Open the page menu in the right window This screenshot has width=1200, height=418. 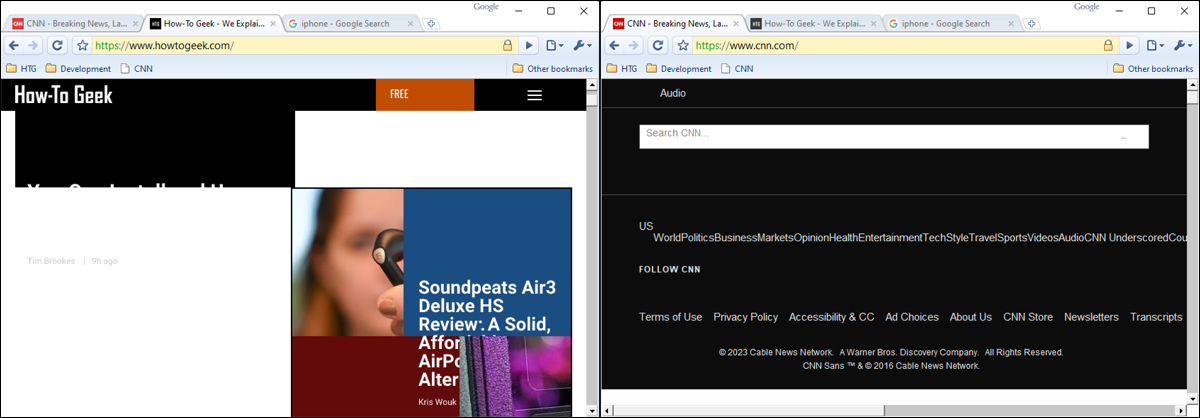pyautogui.click(x=1153, y=45)
